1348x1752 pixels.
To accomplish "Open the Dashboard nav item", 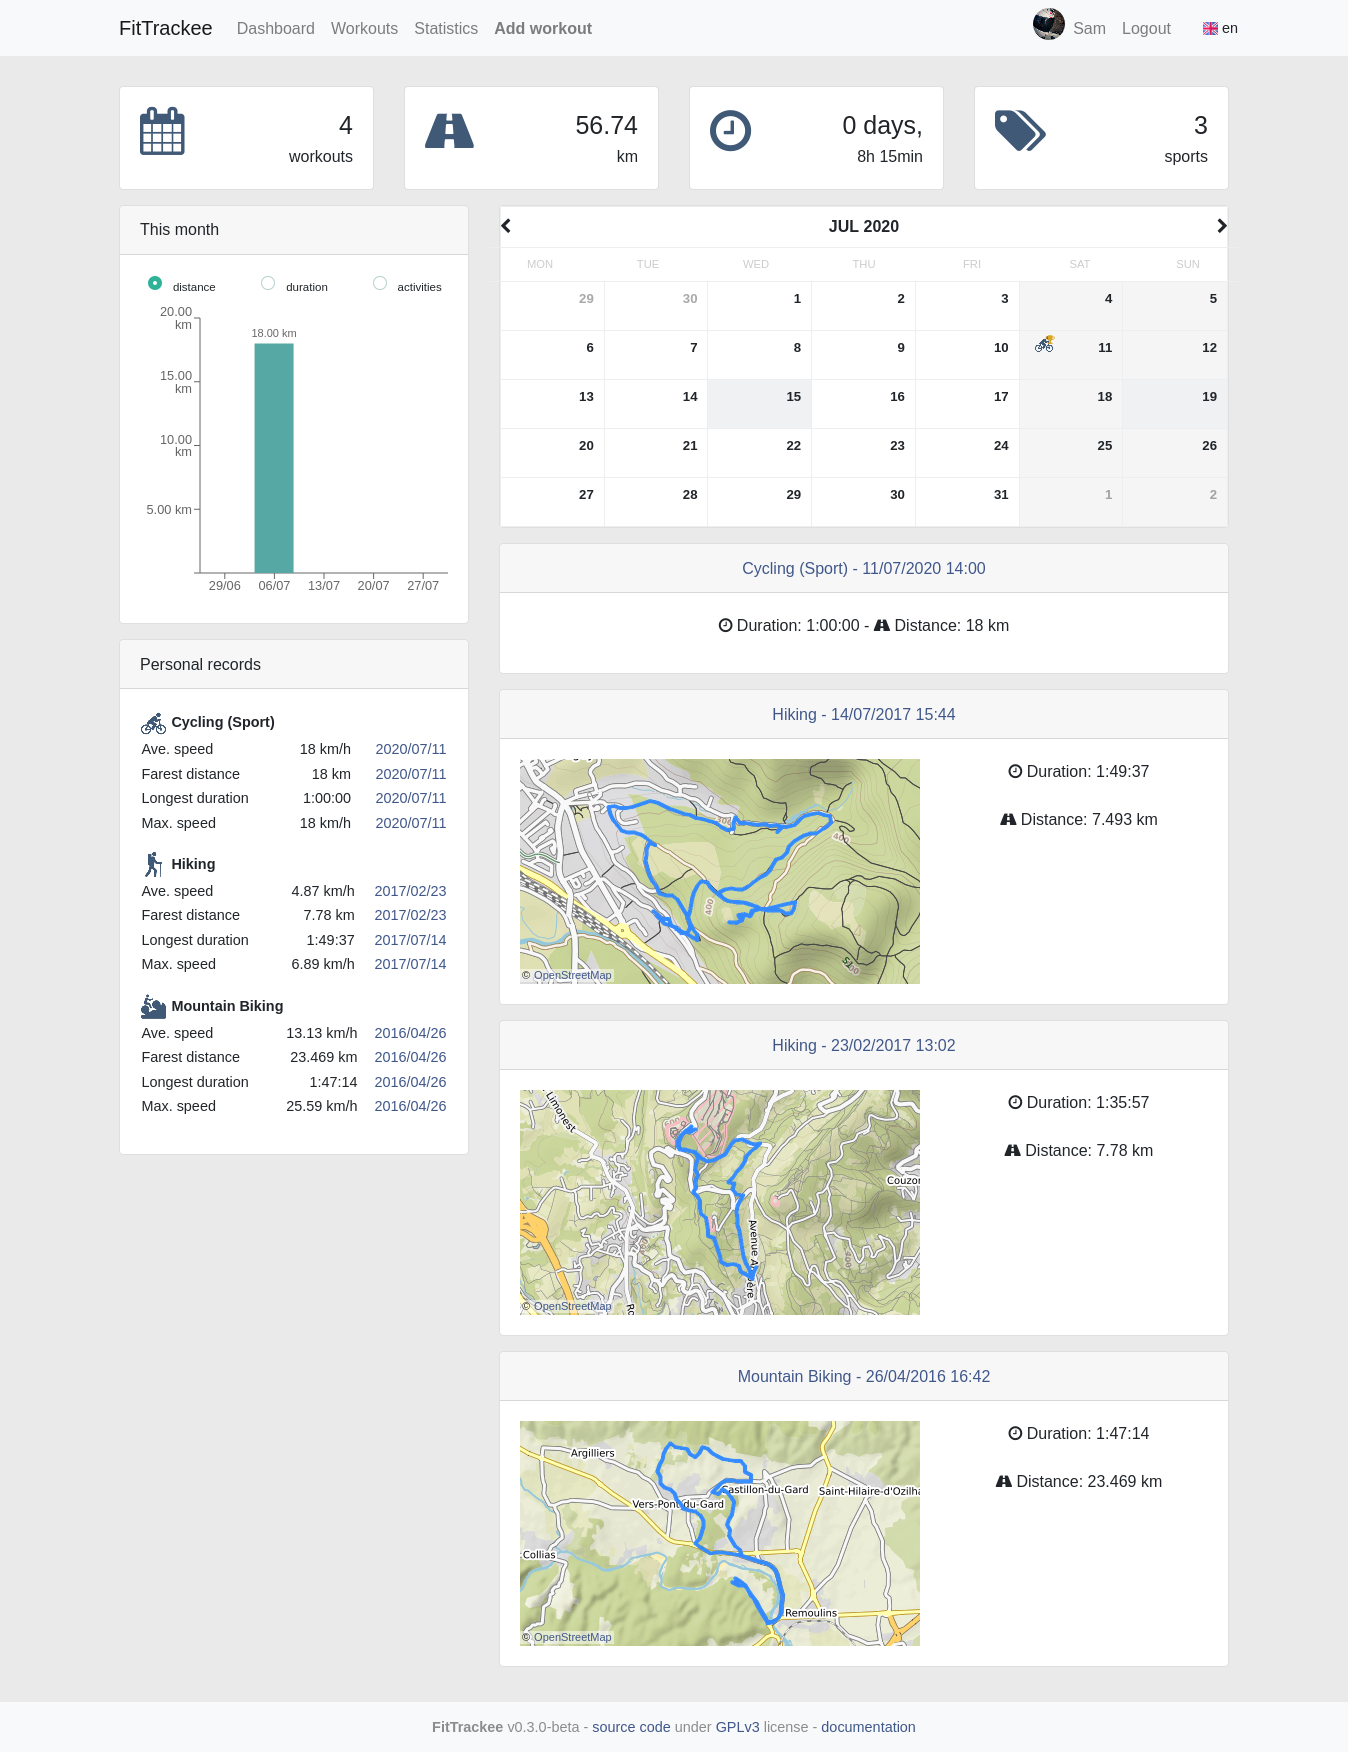I will (276, 28).
